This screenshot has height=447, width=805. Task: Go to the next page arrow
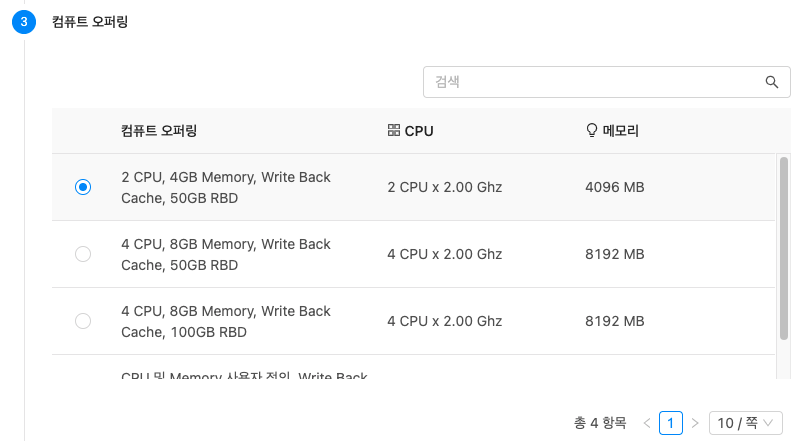click(x=695, y=423)
